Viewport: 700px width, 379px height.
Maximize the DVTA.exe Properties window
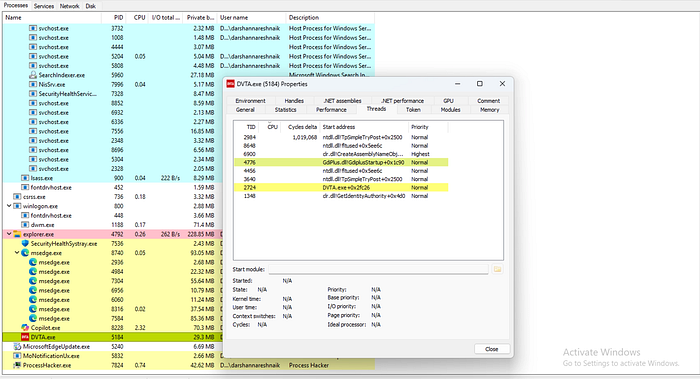coord(479,84)
